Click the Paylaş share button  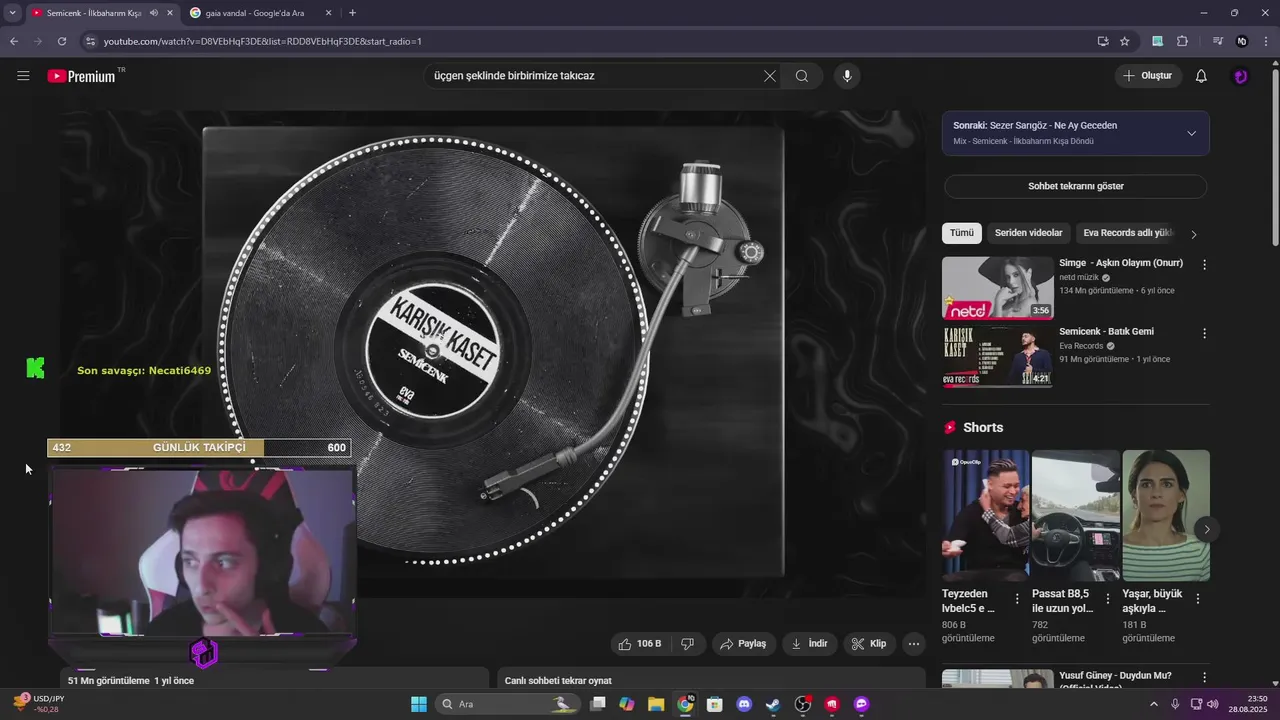(x=743, y=644)
